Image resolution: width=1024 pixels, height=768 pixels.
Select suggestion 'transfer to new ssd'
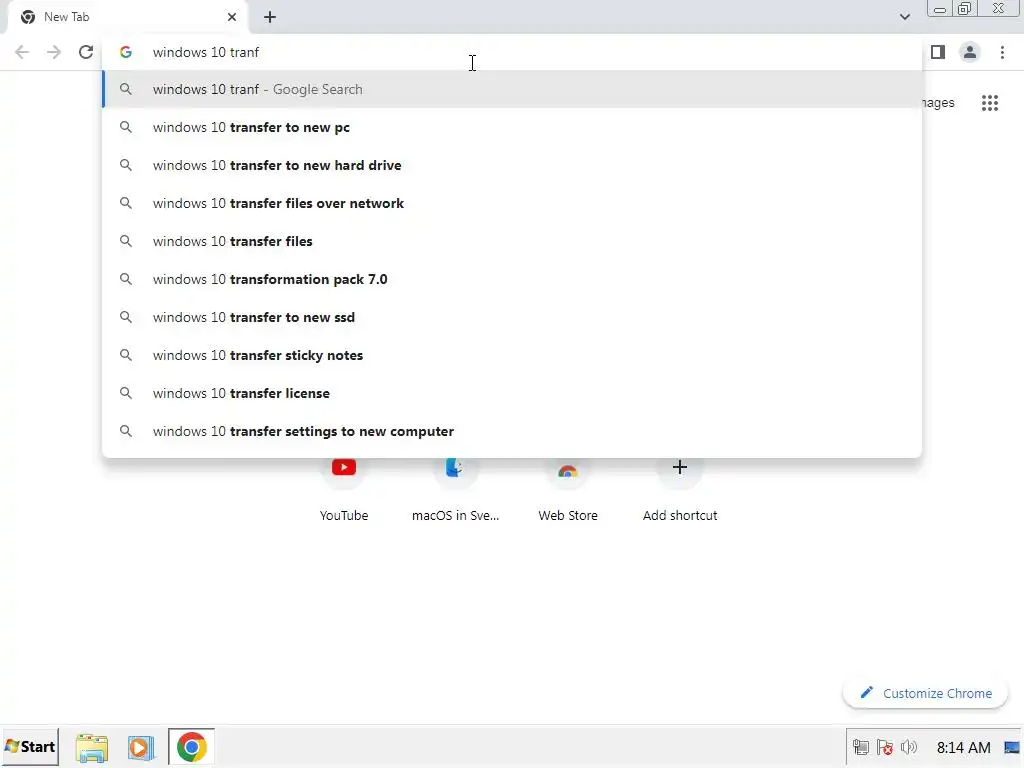512,317
